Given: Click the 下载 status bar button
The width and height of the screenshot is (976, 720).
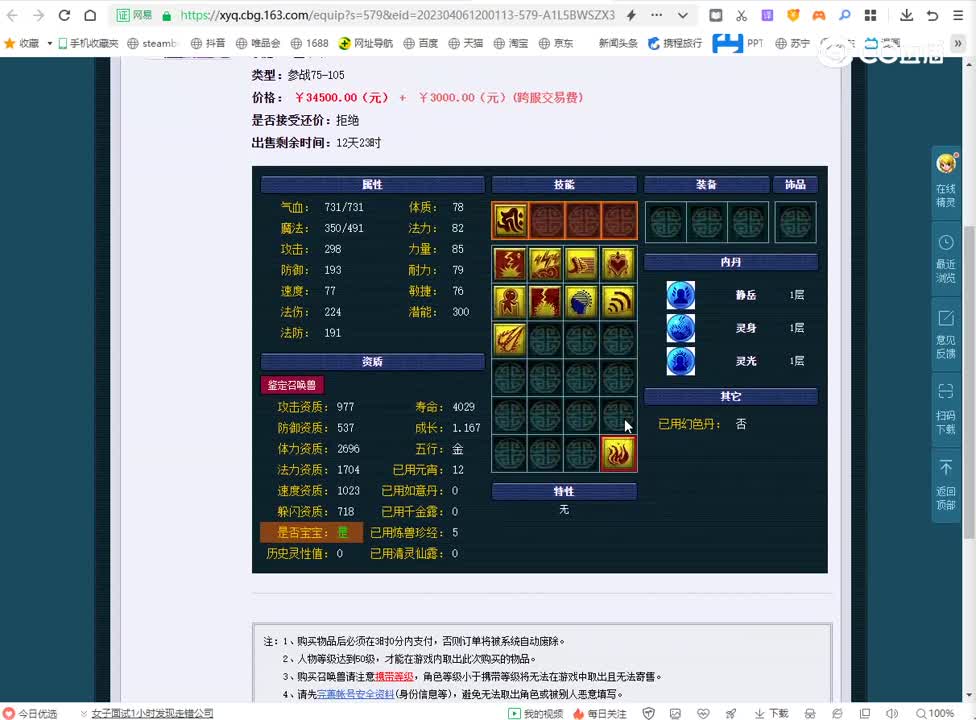Looking at the screenshot, I should (x=771, y=713).
